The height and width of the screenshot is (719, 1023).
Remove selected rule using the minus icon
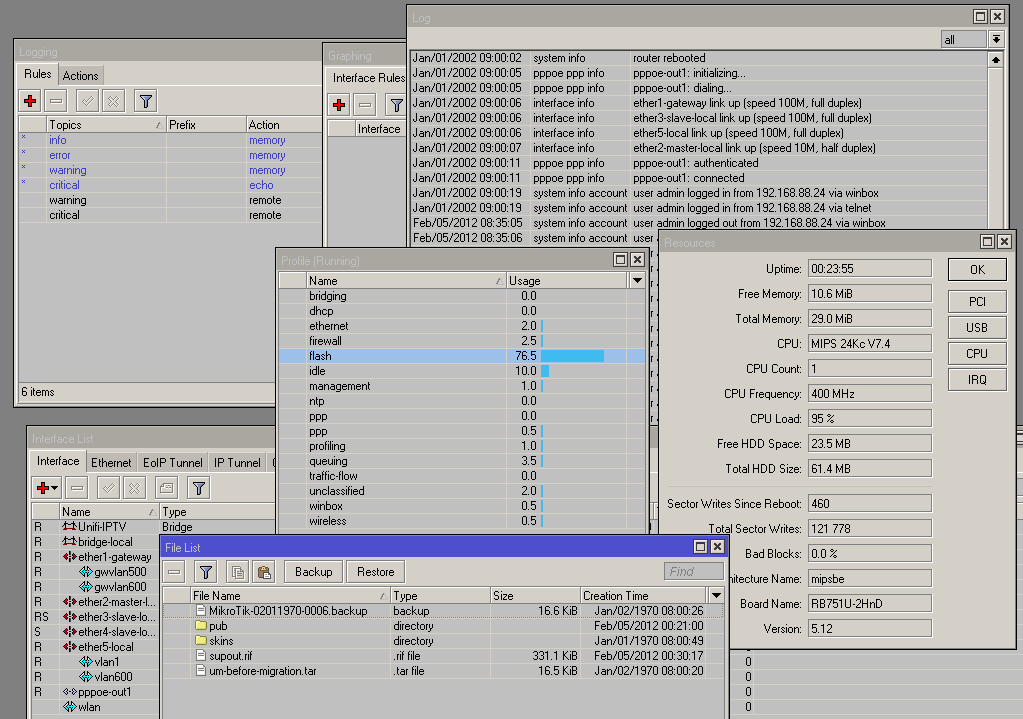pyautogui.click(x=56, y=99)
